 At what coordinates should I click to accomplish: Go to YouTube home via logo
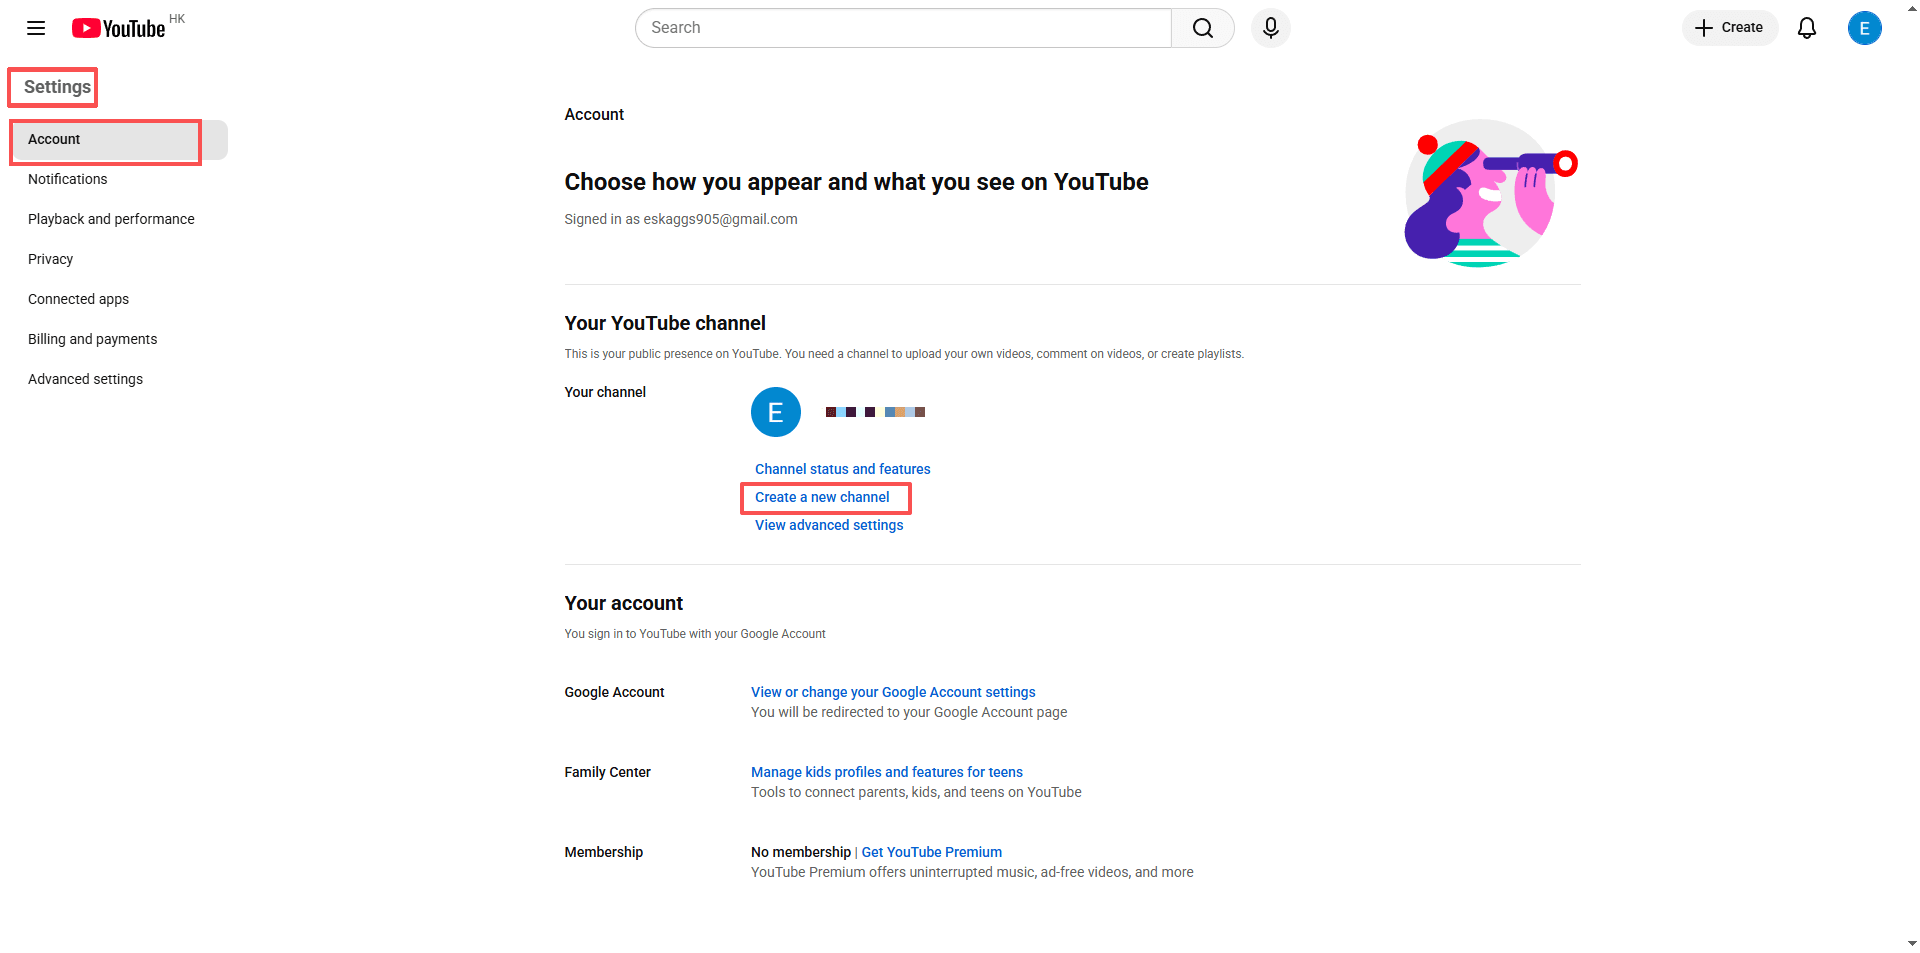pos(118,28)
